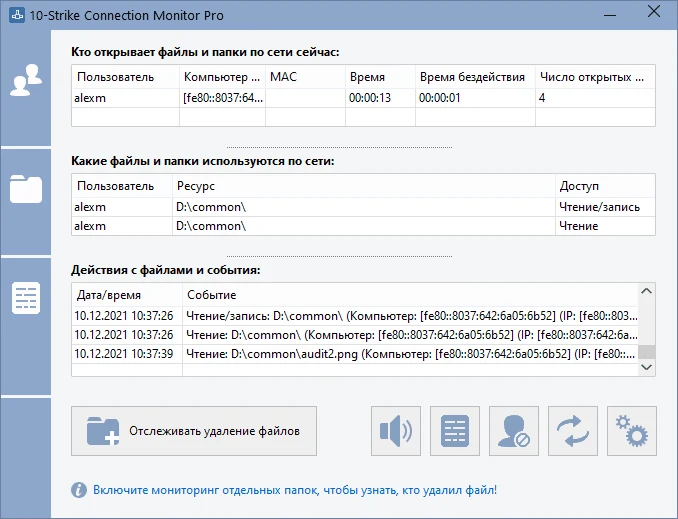Sort by Время column header
This screenshot has width=678, height=519.
(381, 77)
